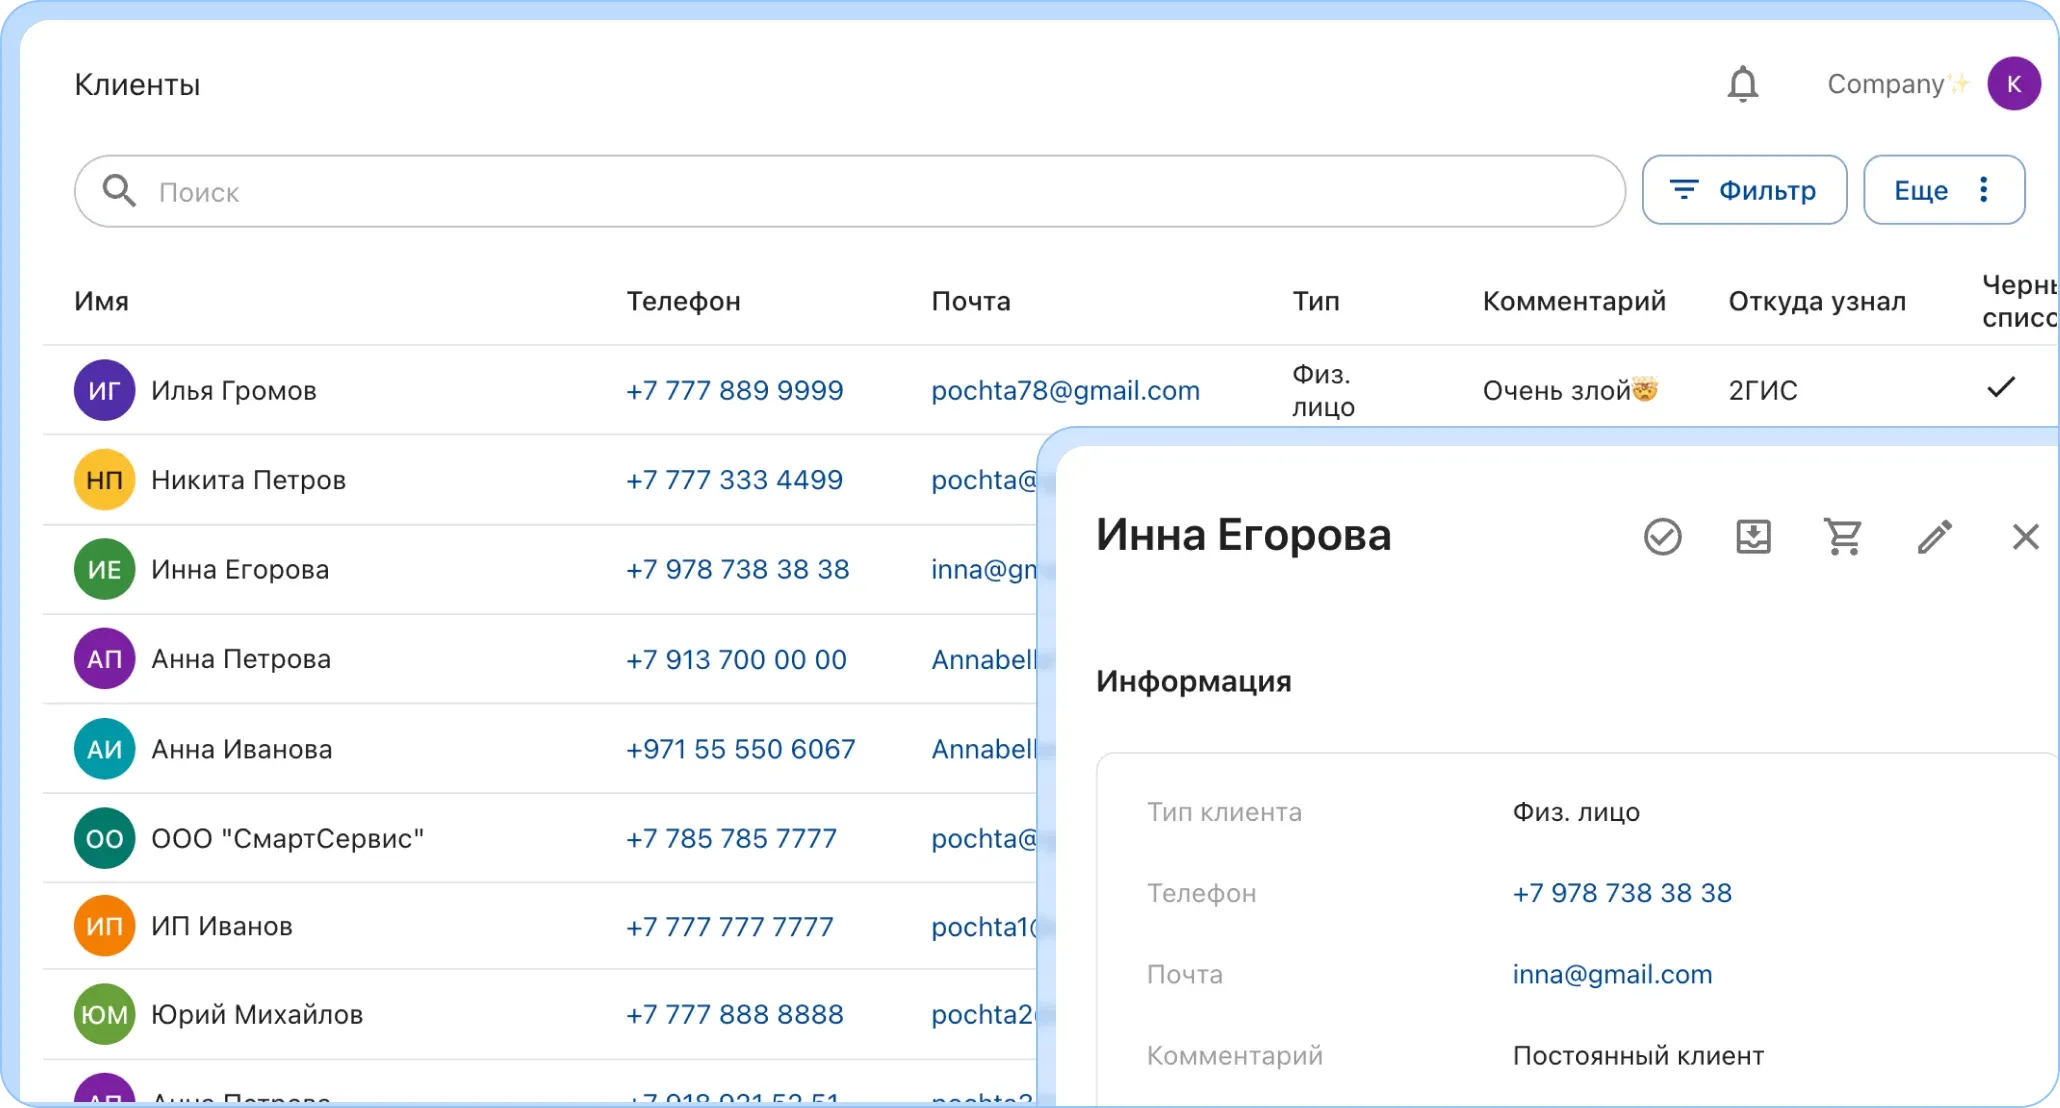Call Илья Громов at +7 777 889 9999
The image size is (2060, 1108).
(734, 390)
